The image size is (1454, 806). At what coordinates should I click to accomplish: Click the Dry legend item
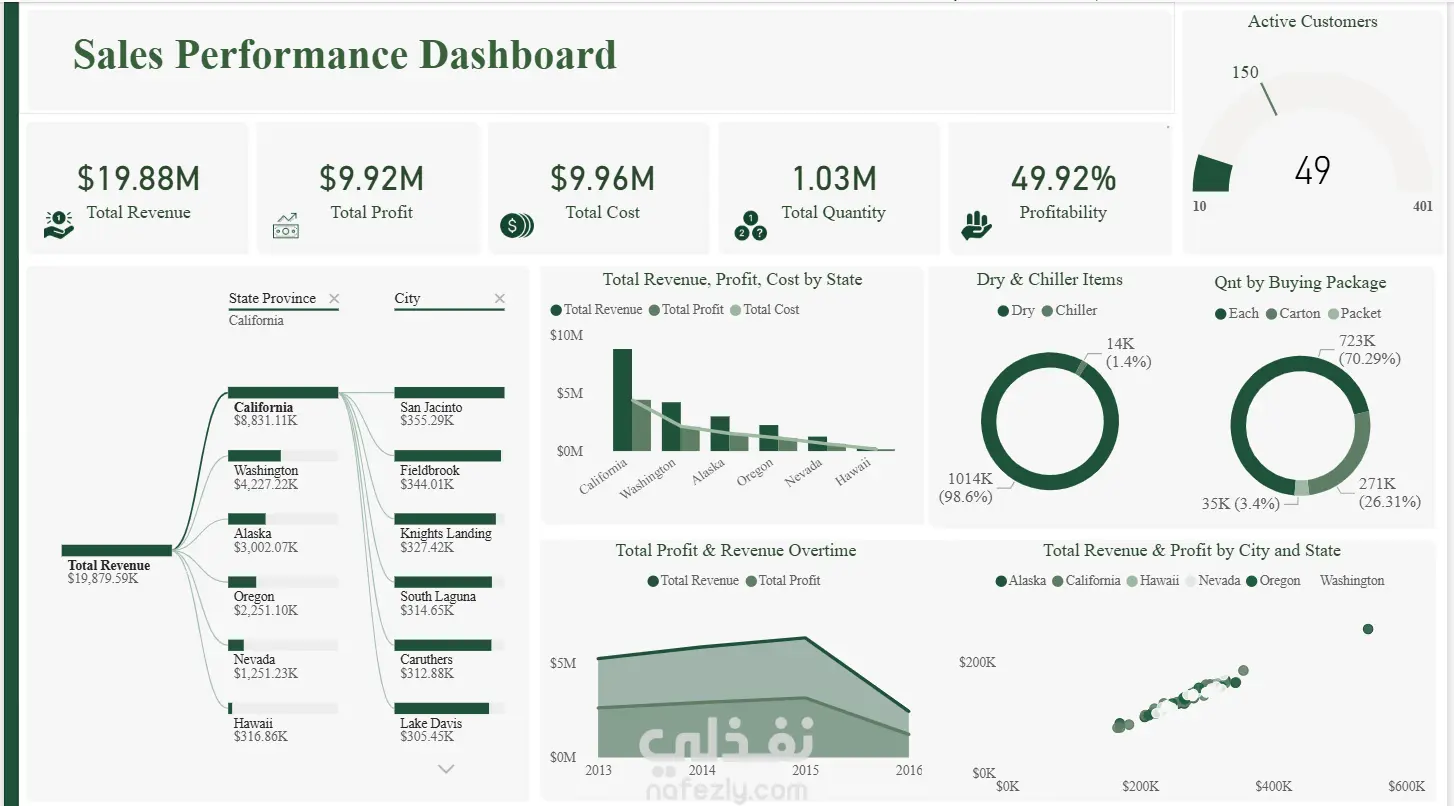1016,311
